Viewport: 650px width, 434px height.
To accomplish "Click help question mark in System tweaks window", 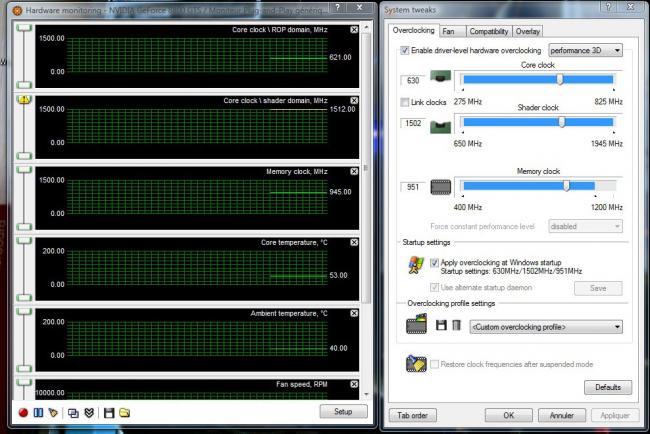I will pyautogui.click(x=608, y=7).
